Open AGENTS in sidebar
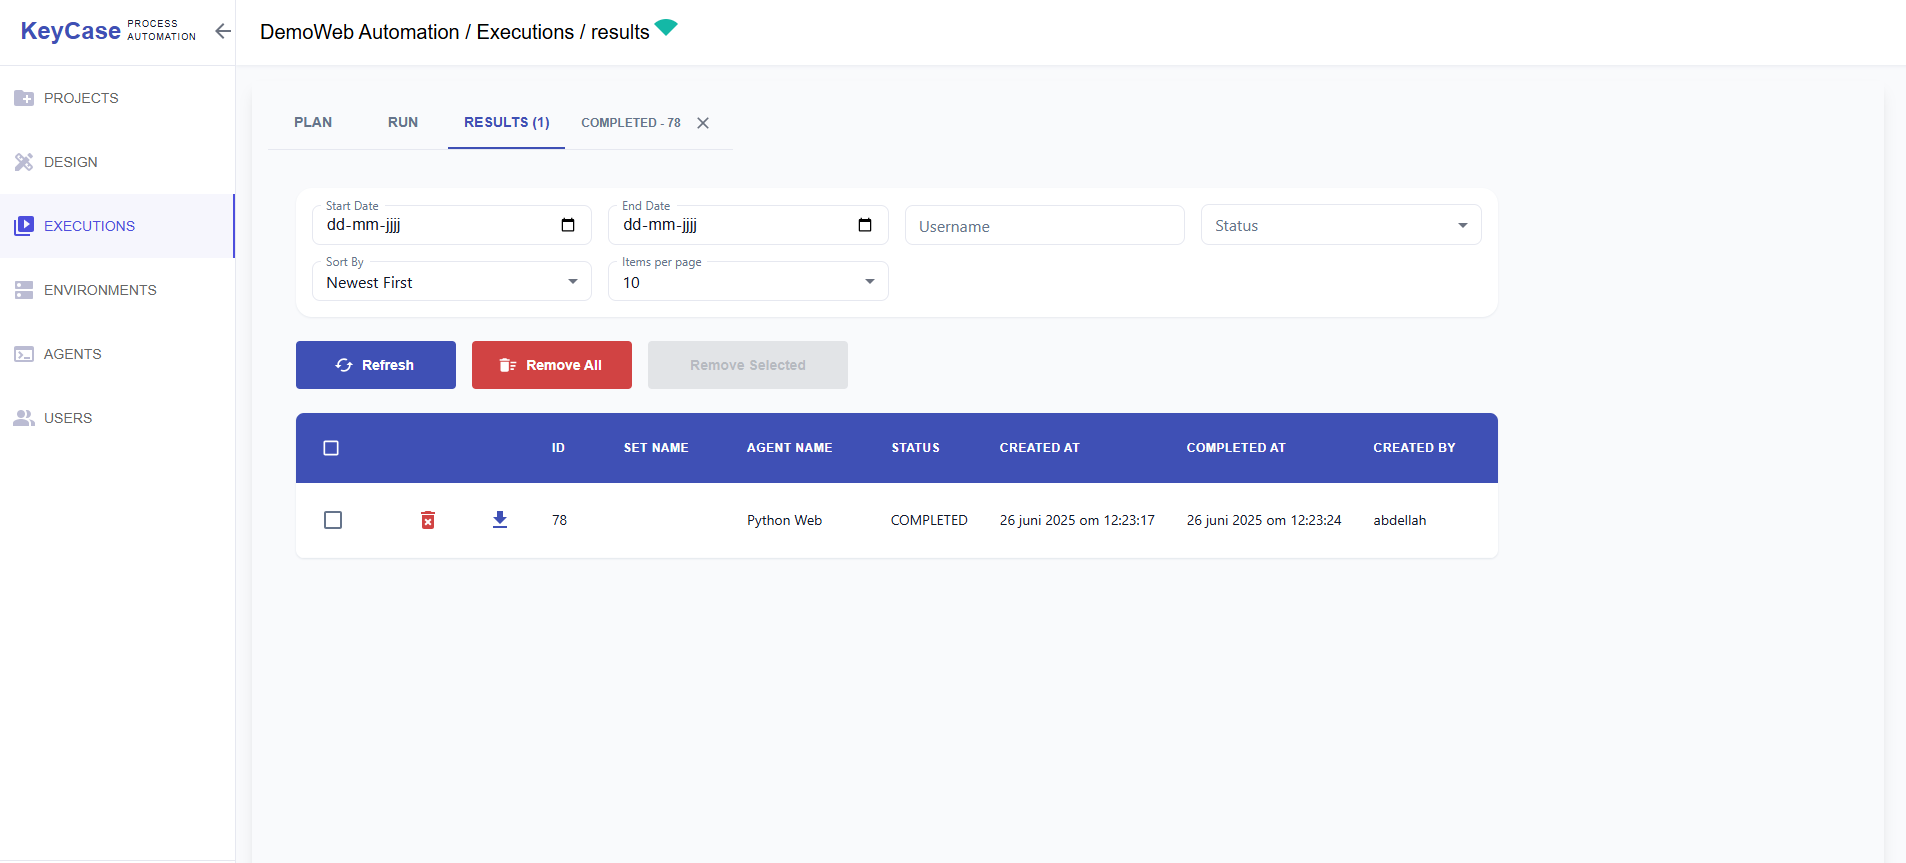Viewport: 1906px width, 863px height. pos(117,354)
